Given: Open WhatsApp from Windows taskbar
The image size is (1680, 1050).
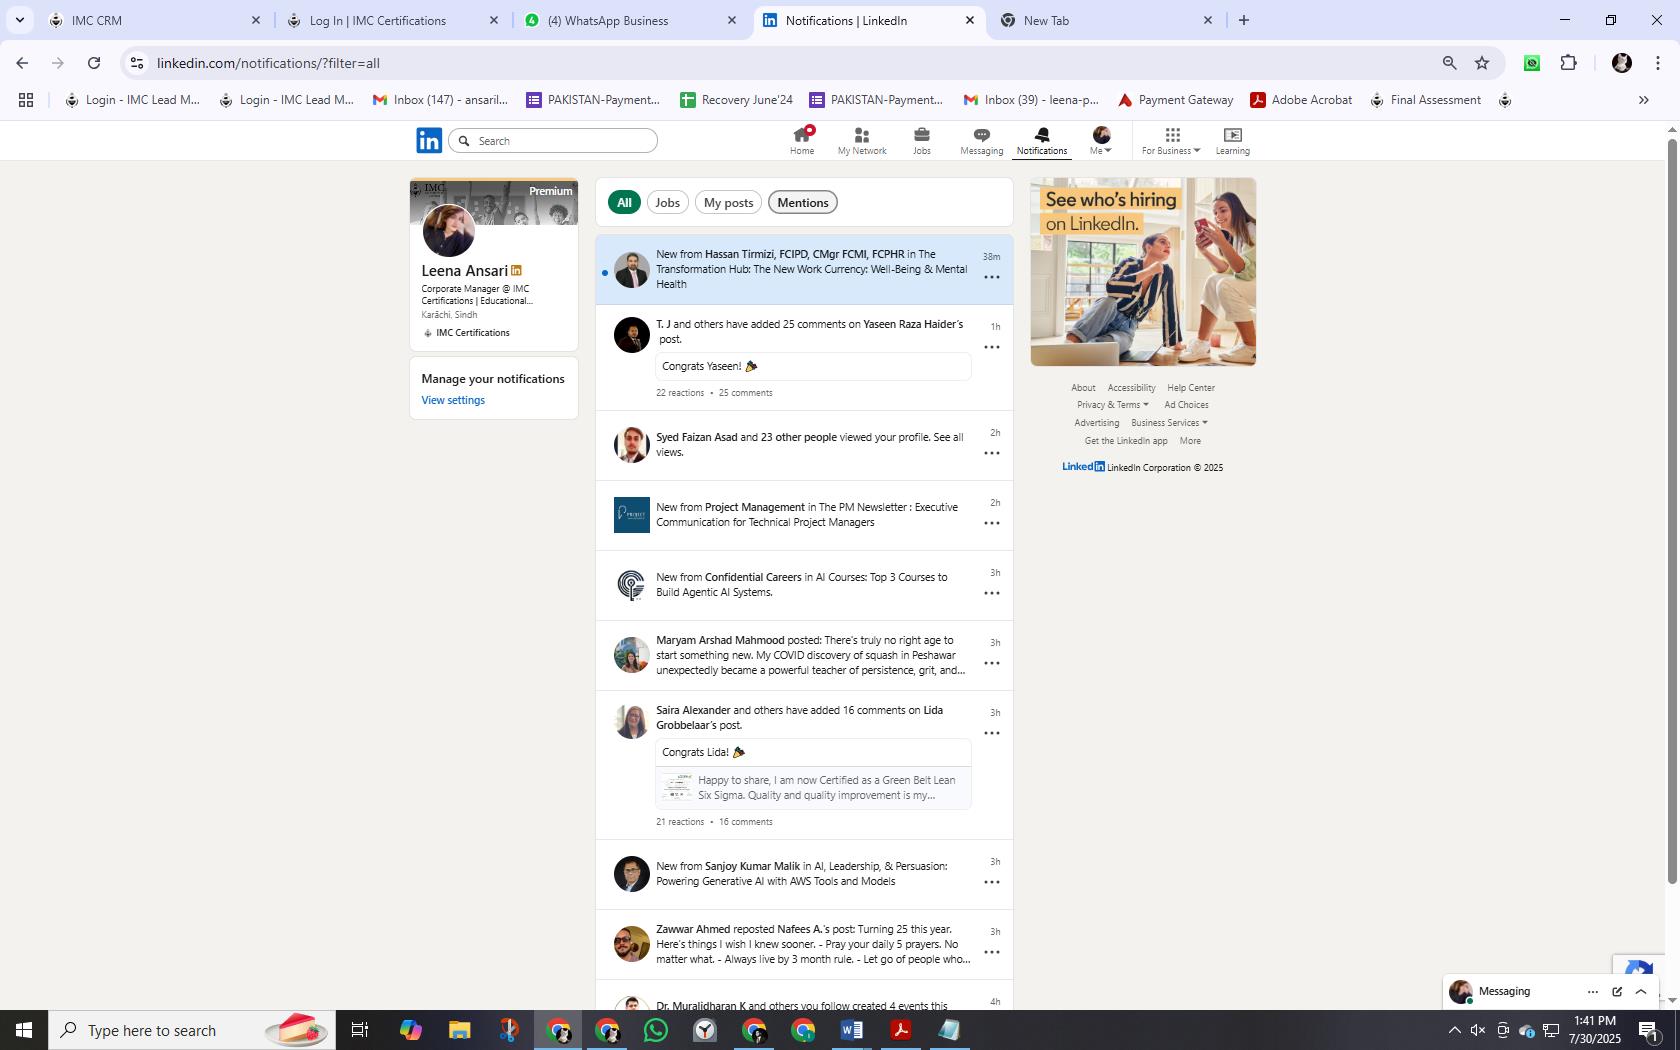Looking at the screenshot, I should (x=656, y=1030).
